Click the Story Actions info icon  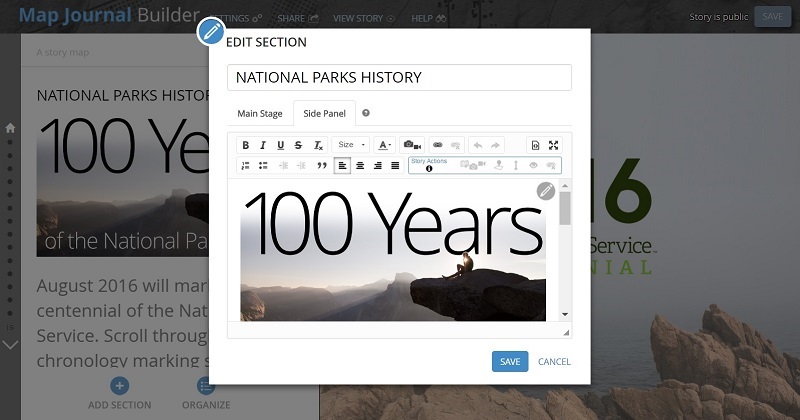429,169
